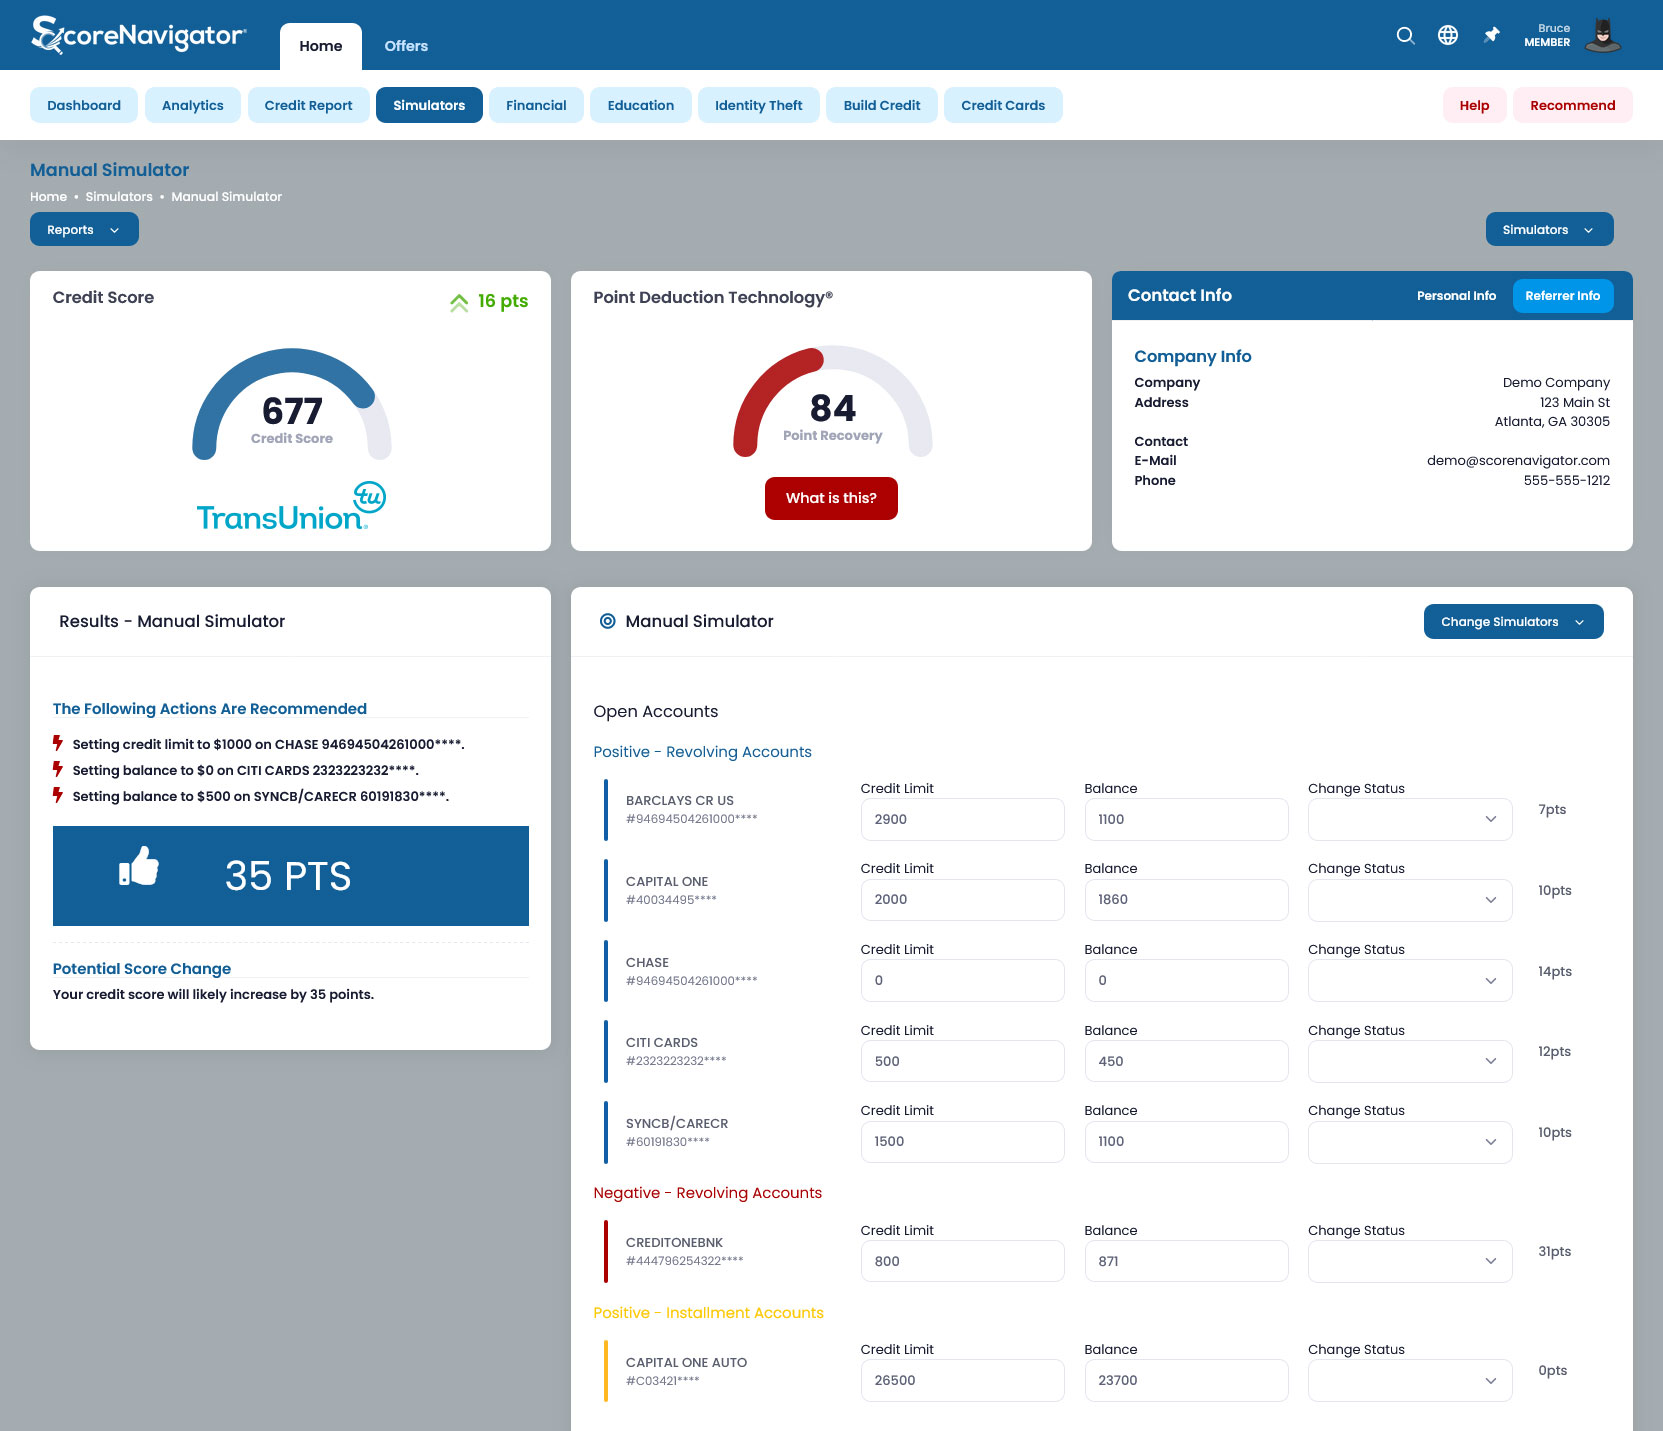This screenshot has width=1663, height=1431.
Task: Click the ScoreNavigator logo
Action: (x=138, y=35)
